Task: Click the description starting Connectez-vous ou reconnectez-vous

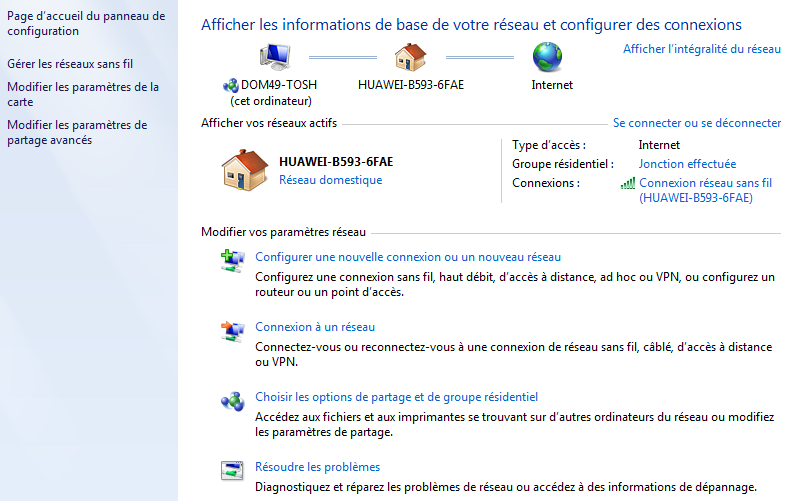Action: 514,354
